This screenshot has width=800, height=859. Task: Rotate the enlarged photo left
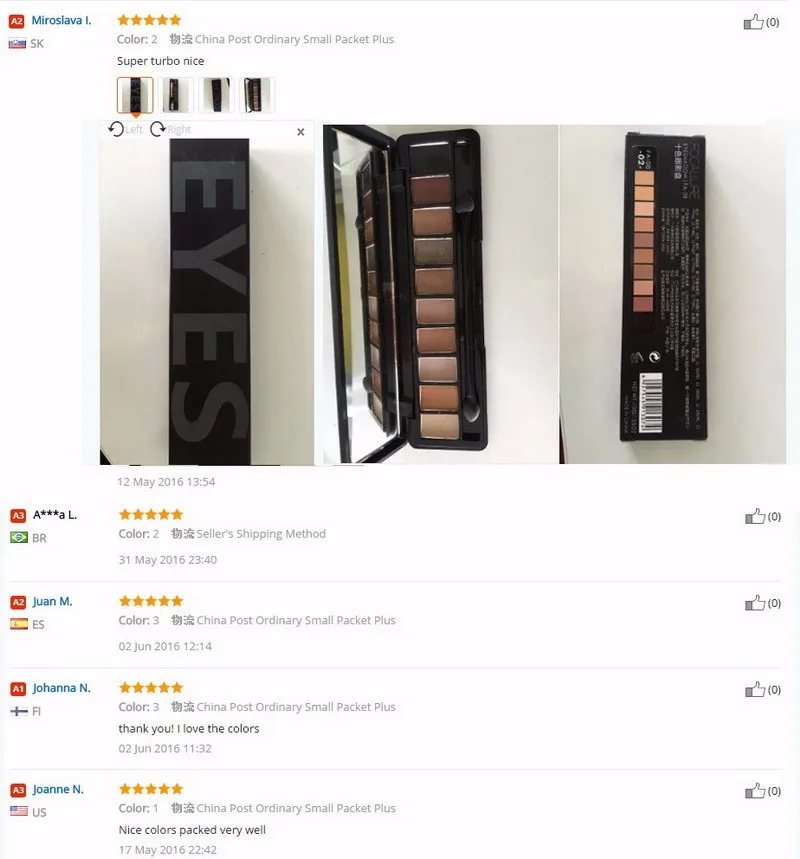(x=125, y=129)
